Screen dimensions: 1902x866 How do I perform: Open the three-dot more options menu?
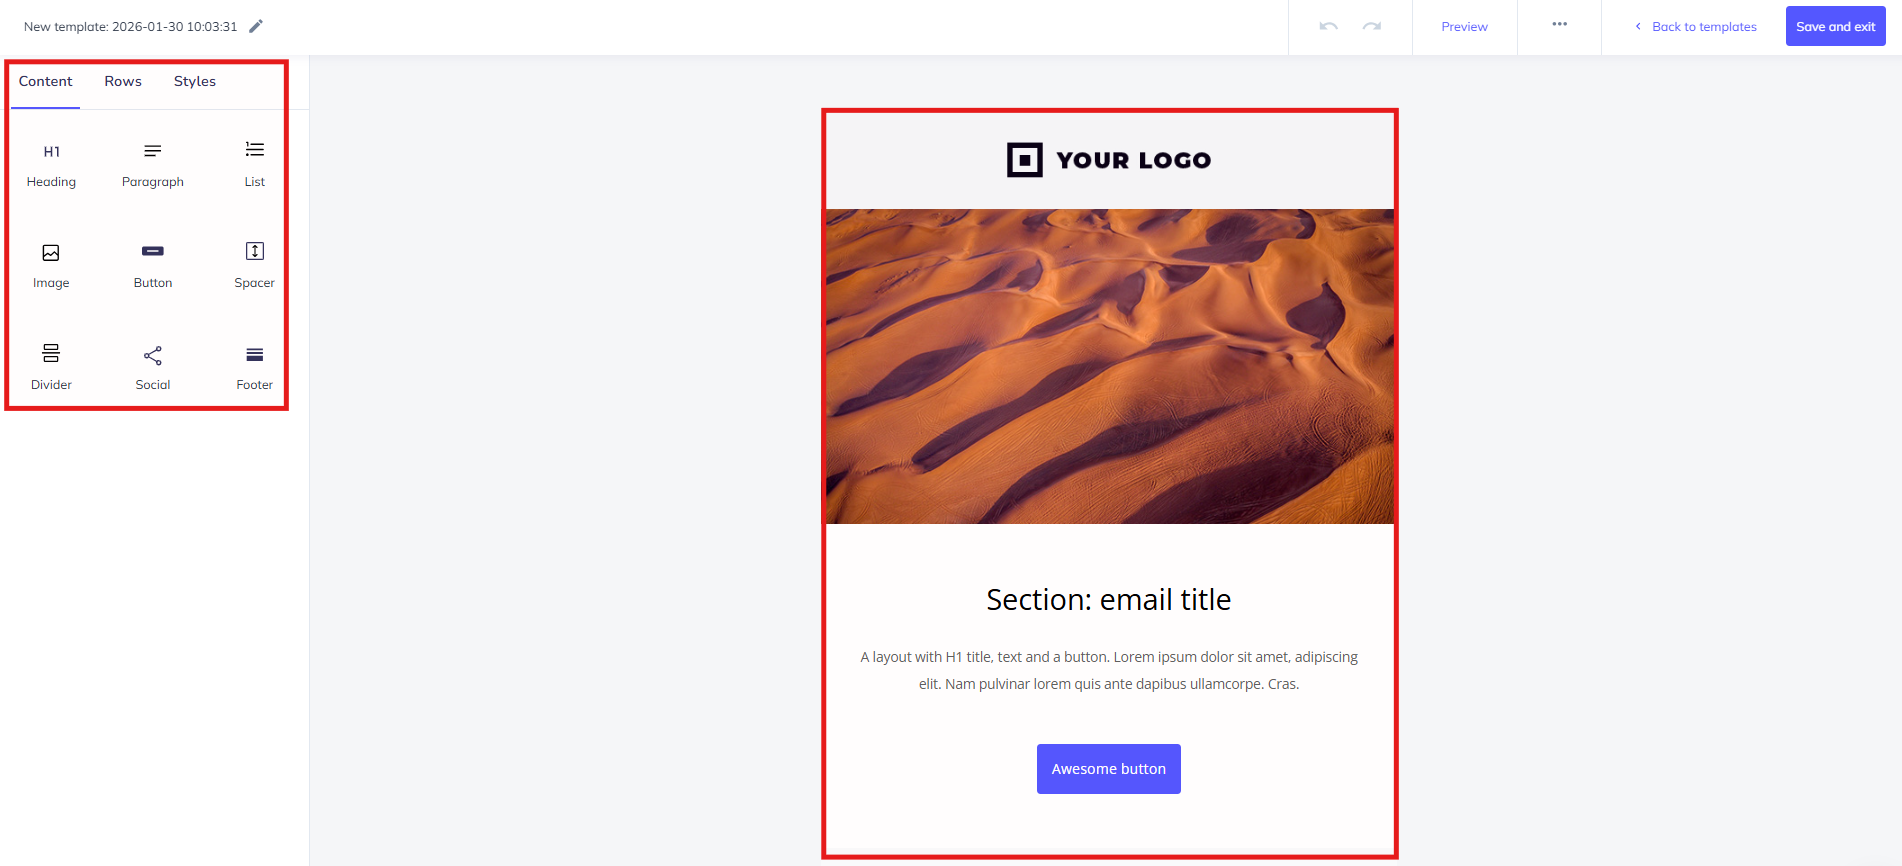point(1560,24)
